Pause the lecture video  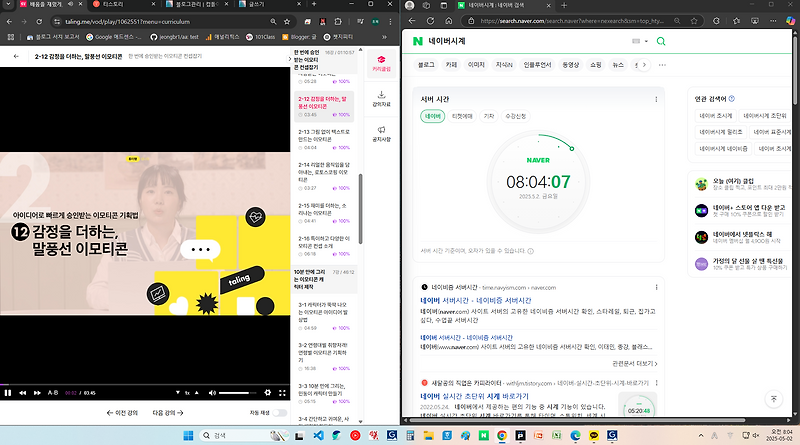click(x=8, y=392)
